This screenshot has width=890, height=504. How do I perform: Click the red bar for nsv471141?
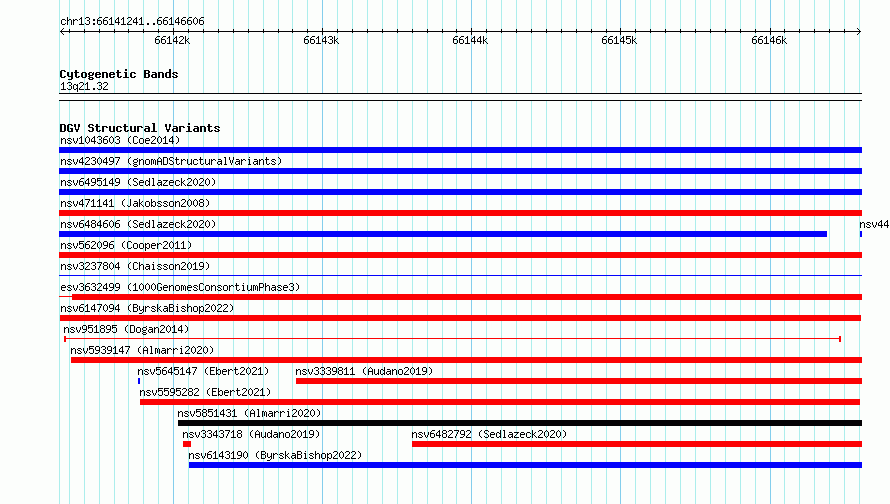(x=460, y=213)
